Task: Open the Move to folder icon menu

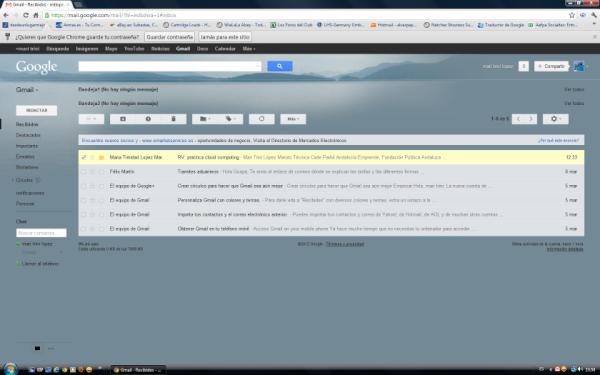Action: coord(205,119)
